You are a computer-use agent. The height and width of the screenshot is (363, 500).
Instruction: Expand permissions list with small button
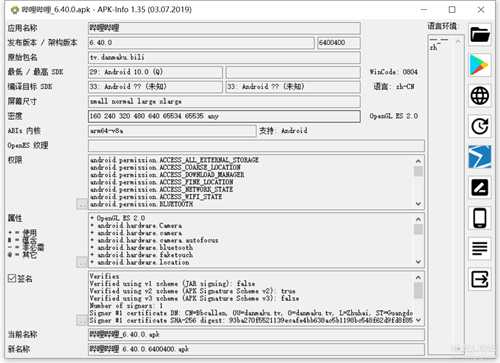click(x=82, y=204)
